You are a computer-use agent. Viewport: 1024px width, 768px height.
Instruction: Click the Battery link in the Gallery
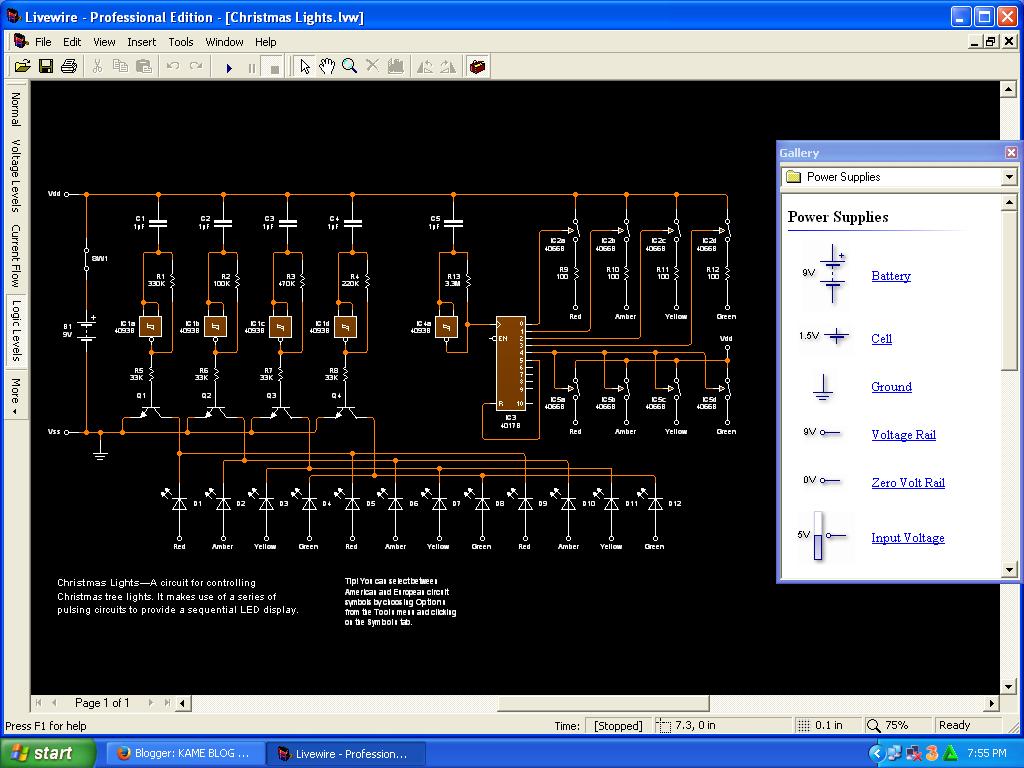(x=890, y=276)
